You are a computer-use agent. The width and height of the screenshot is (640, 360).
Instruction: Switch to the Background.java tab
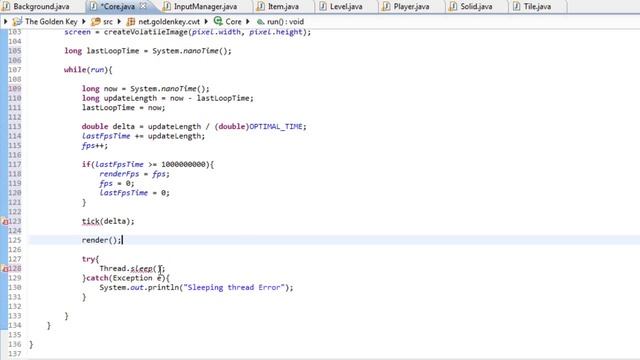(41, 7)
